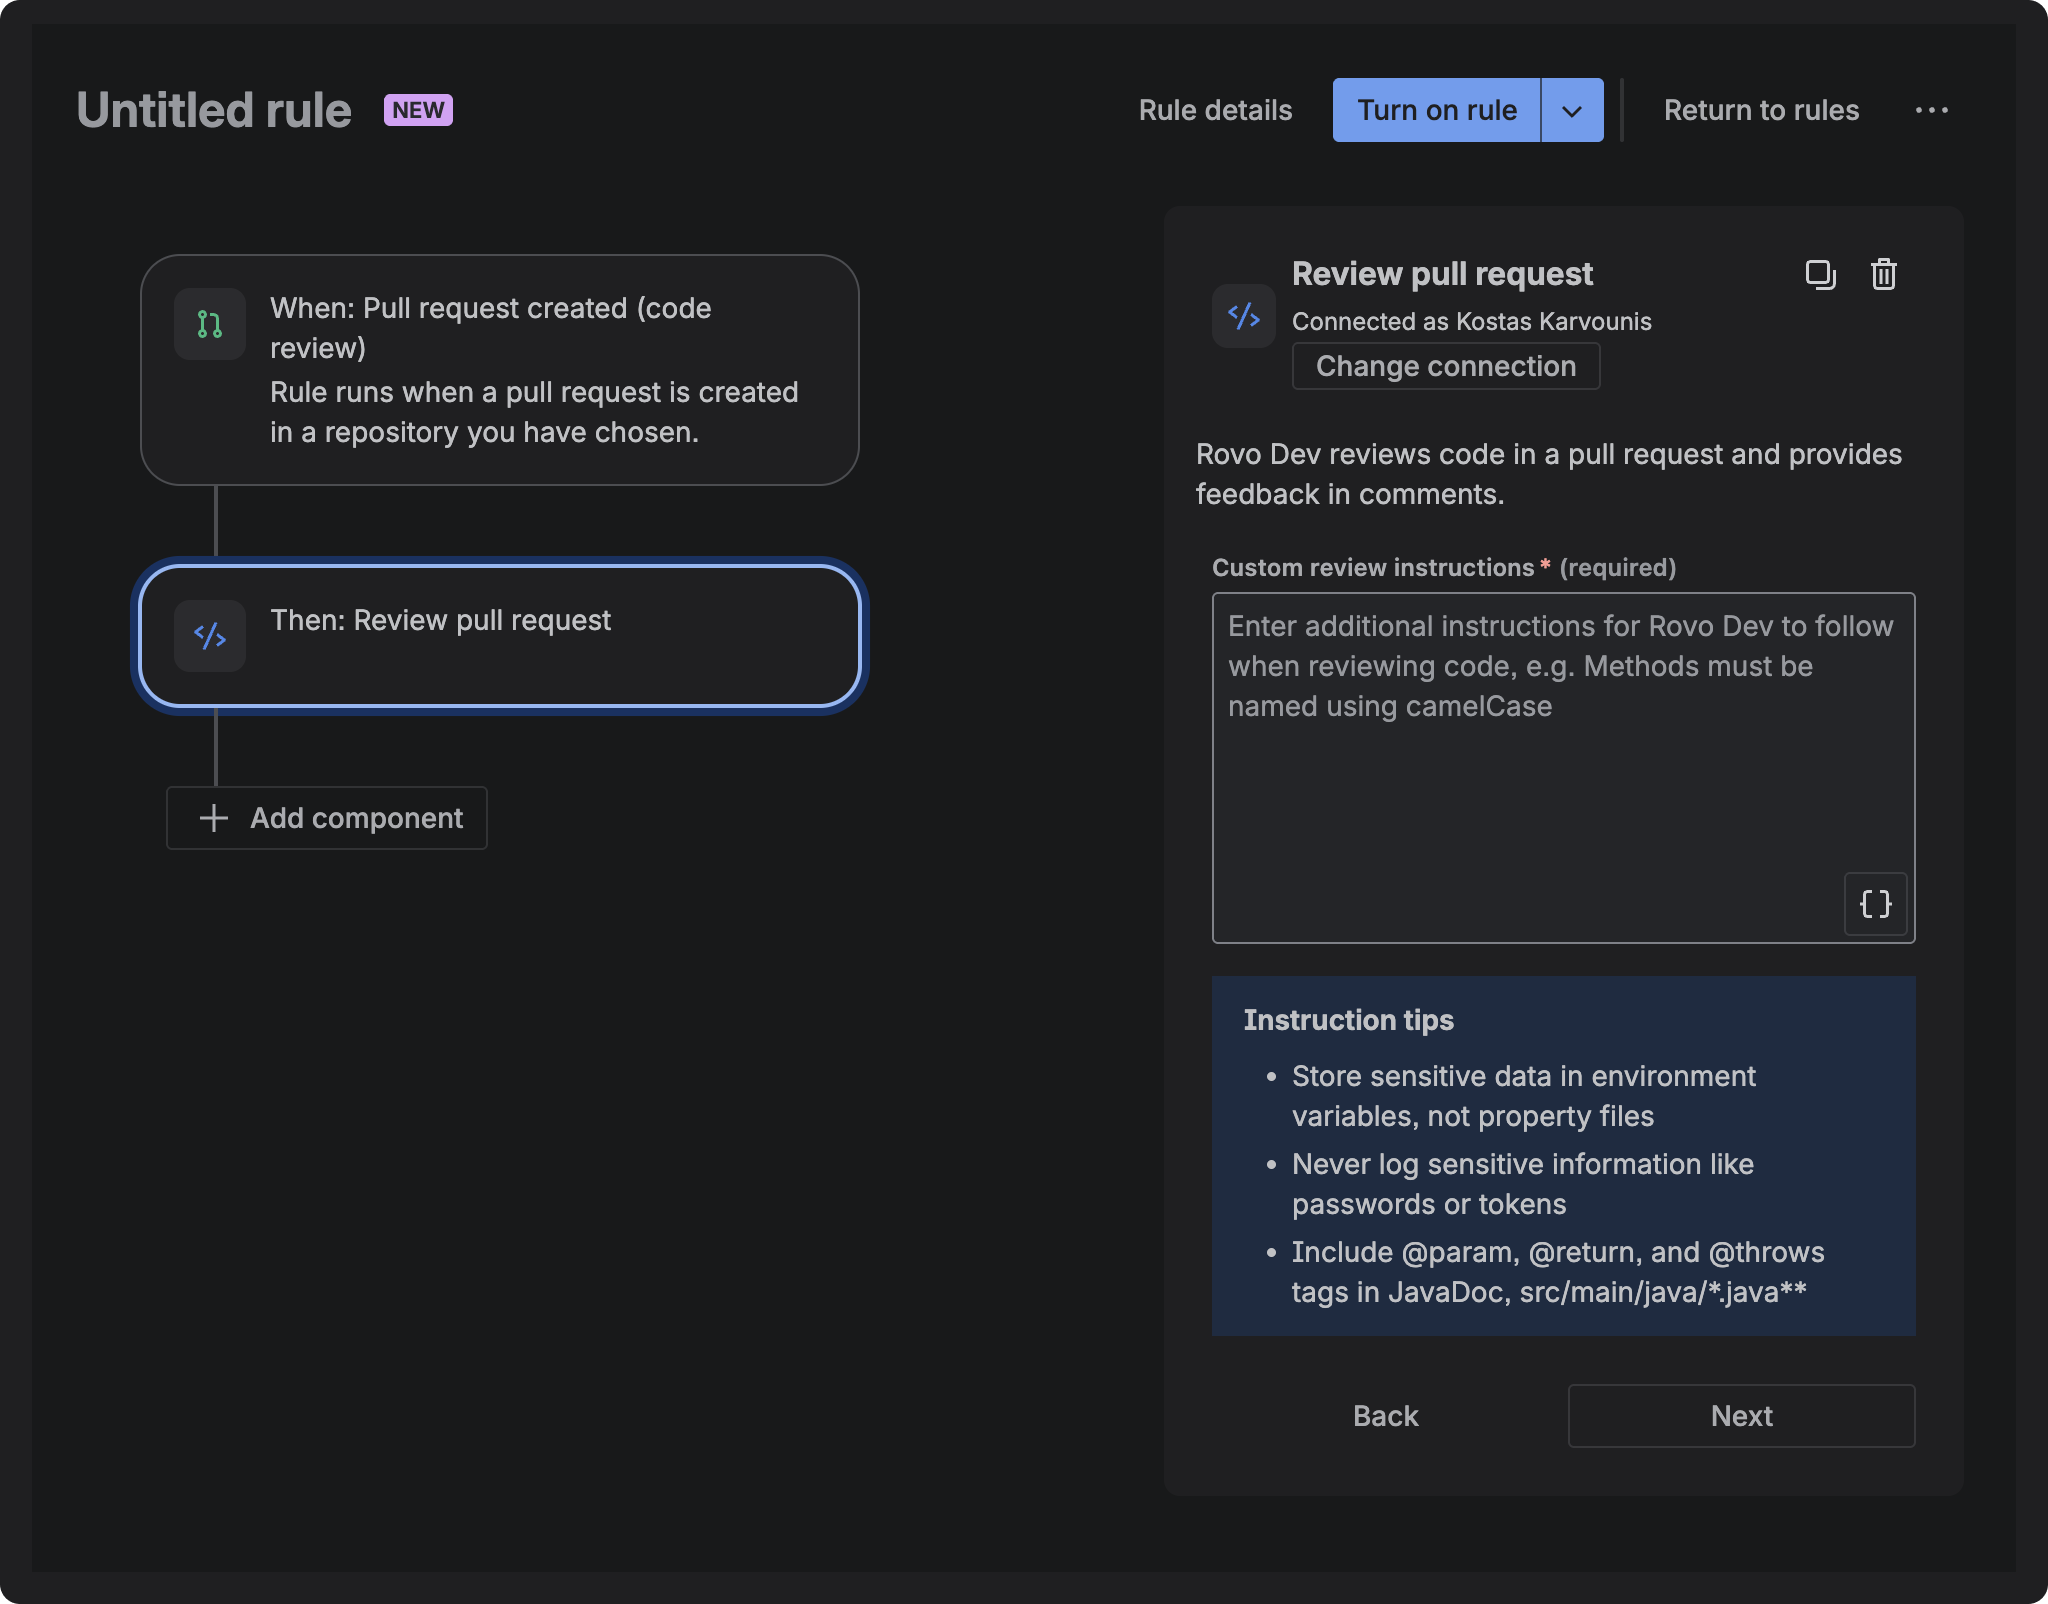Select the Then Review pull request card

[500, 636]
